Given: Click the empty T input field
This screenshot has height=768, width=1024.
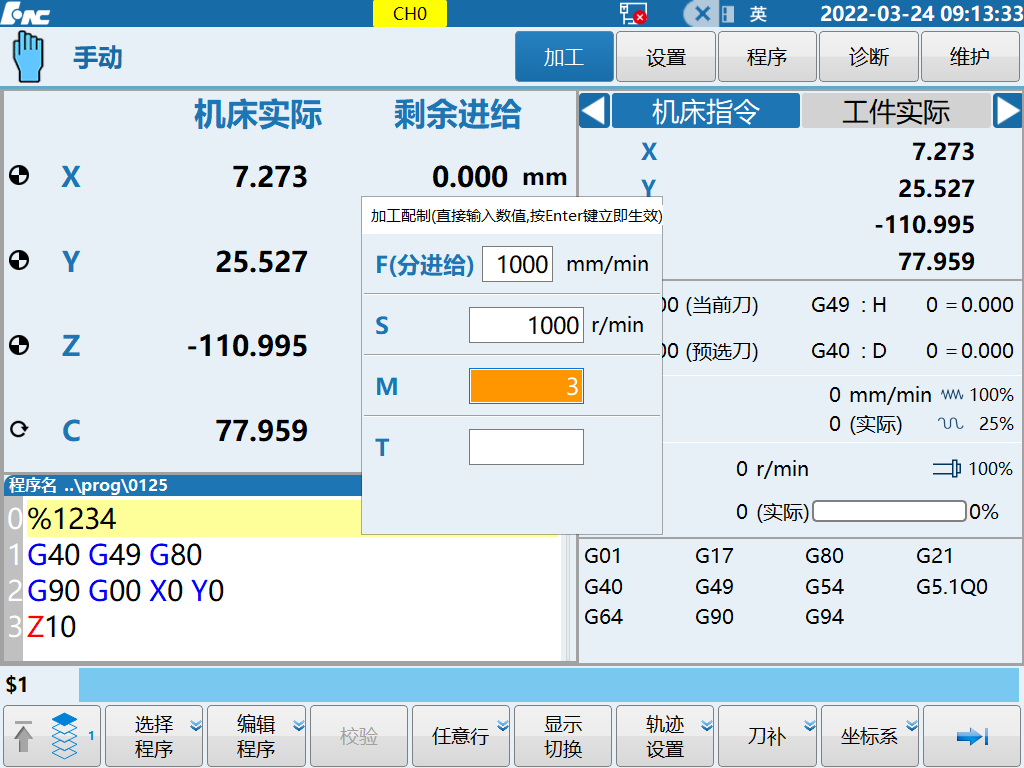Looking at the screenshot, I should pyautogui.click(x=526, y=447).
